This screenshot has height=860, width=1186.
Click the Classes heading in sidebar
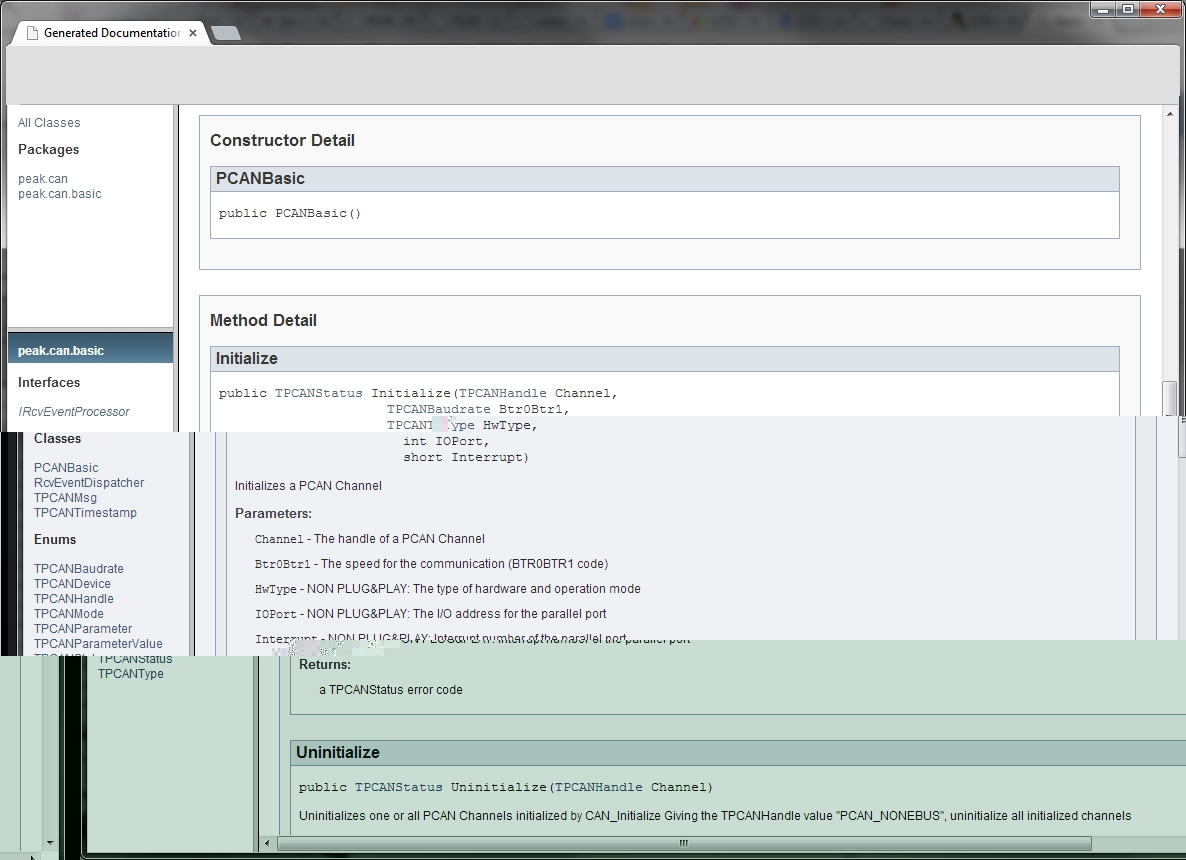click(x=57, y=439)
